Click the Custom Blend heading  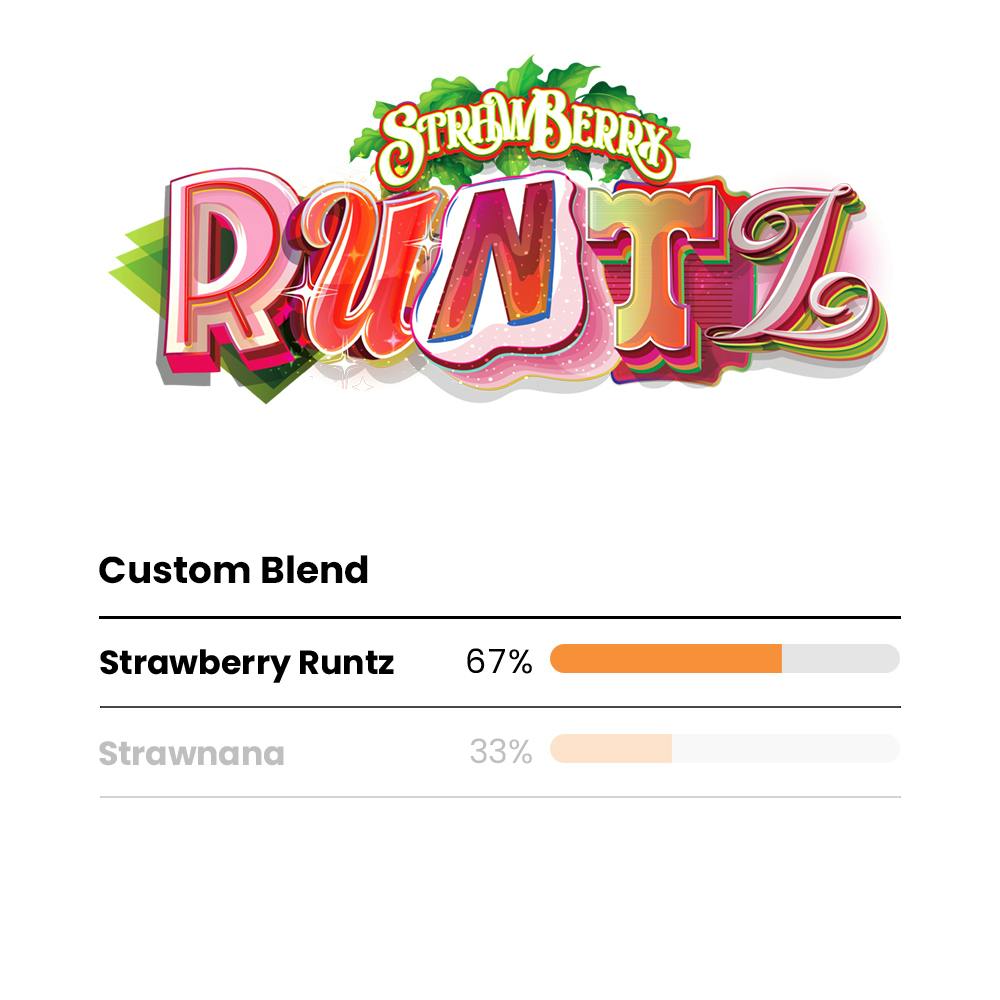[x=233, y=570]
